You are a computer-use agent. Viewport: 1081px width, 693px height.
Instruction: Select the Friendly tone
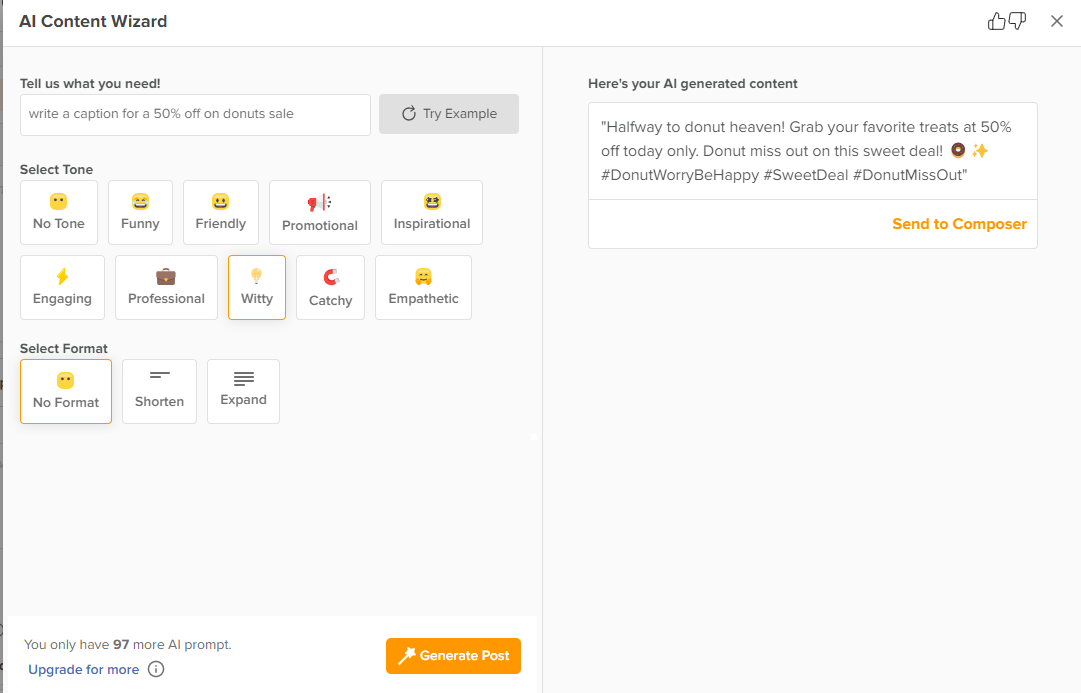(x=221, y=212)
